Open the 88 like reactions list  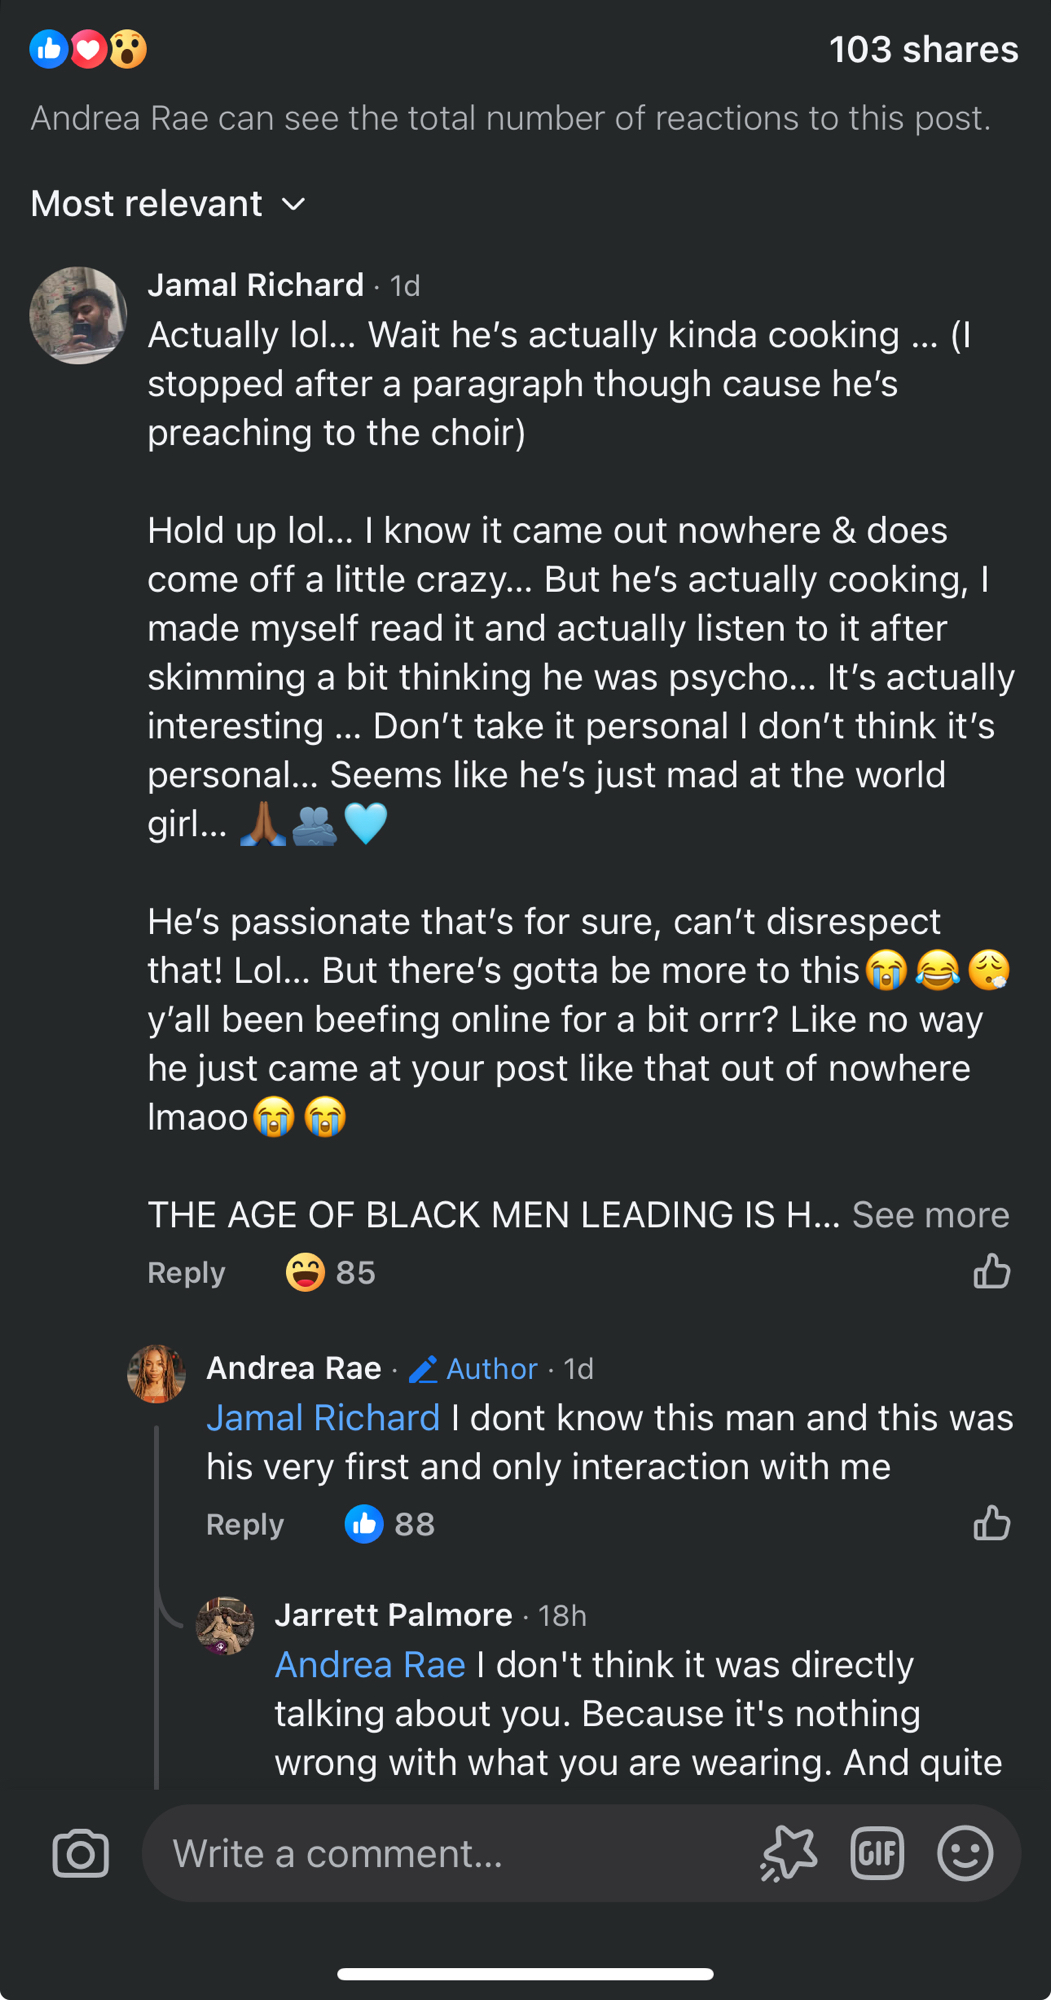pyautogui.click(x=389, y=1524)
